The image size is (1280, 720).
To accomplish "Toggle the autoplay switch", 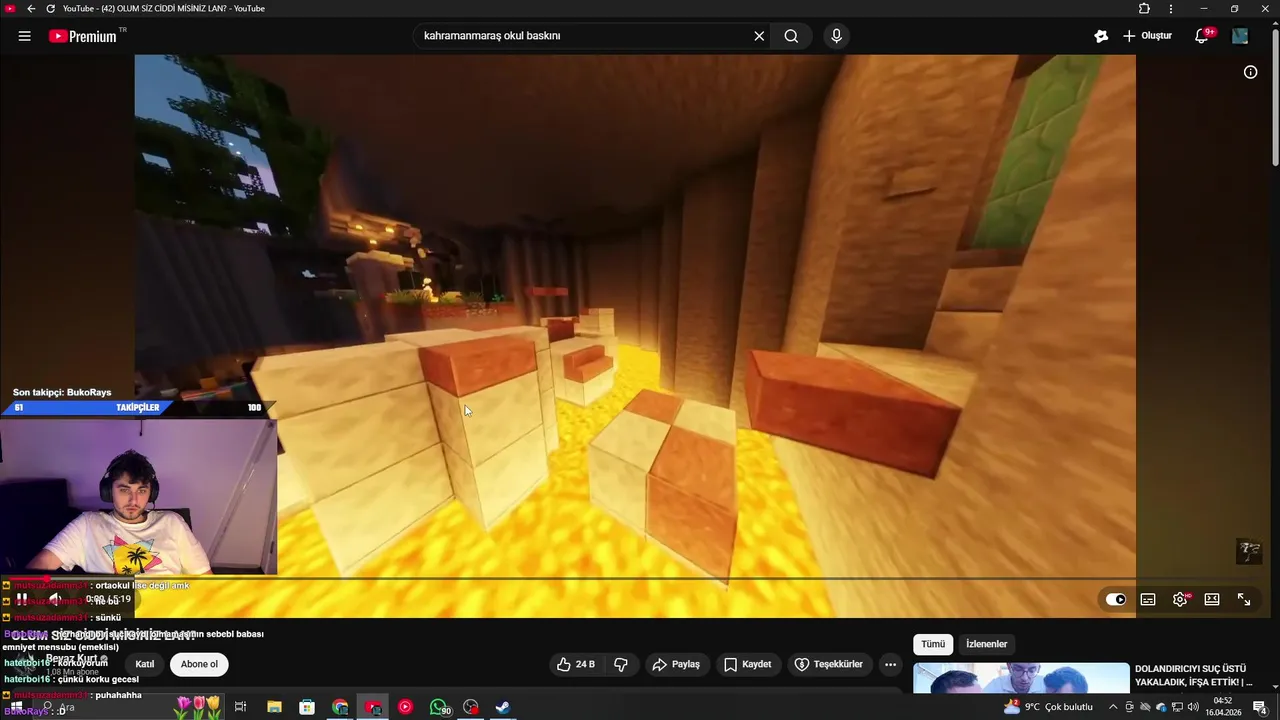I will [x=1116, y=599].
